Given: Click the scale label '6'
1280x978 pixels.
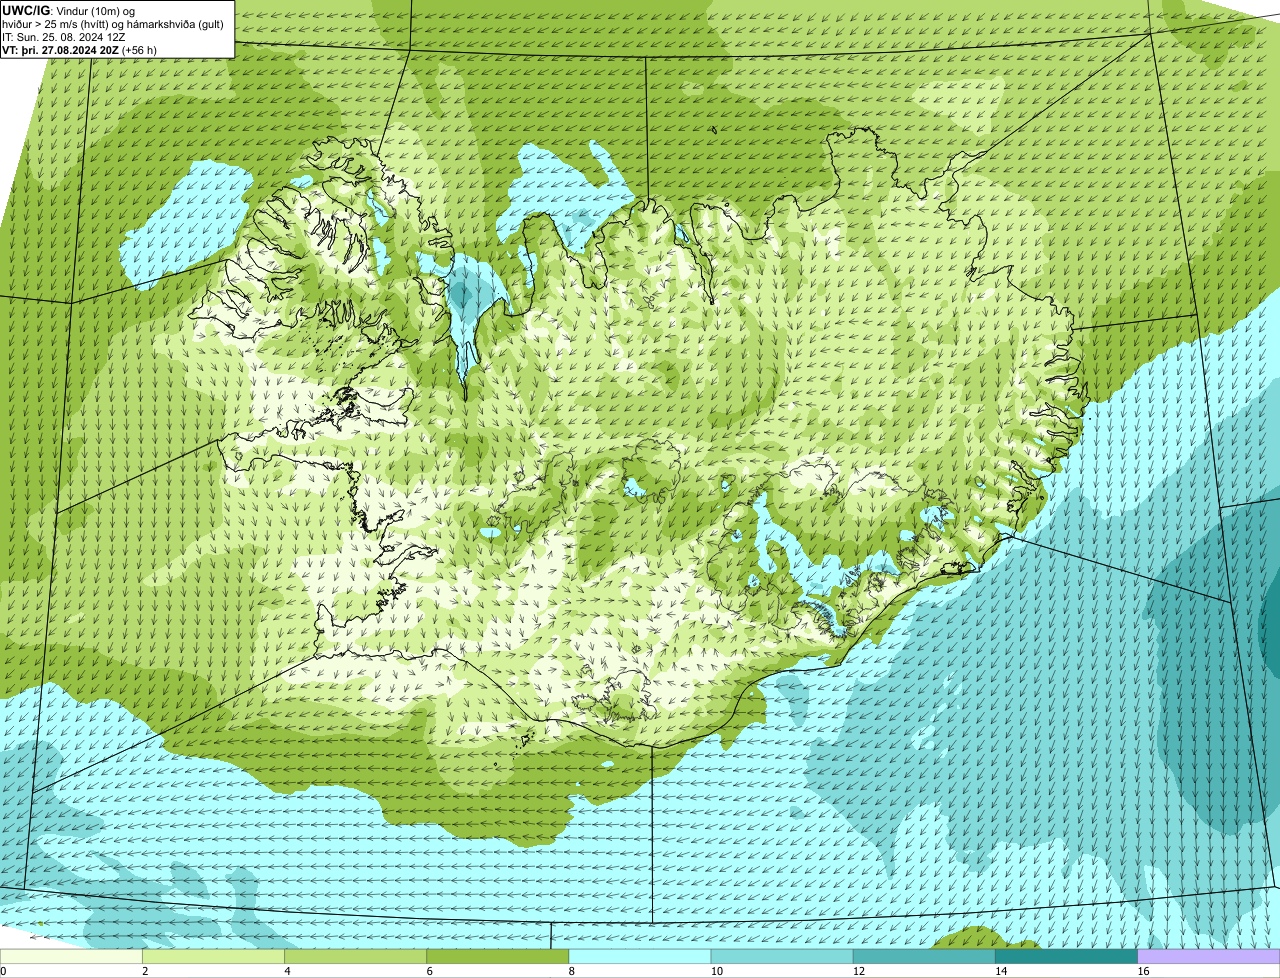Looking at the screenshot, I should point(429,971).
